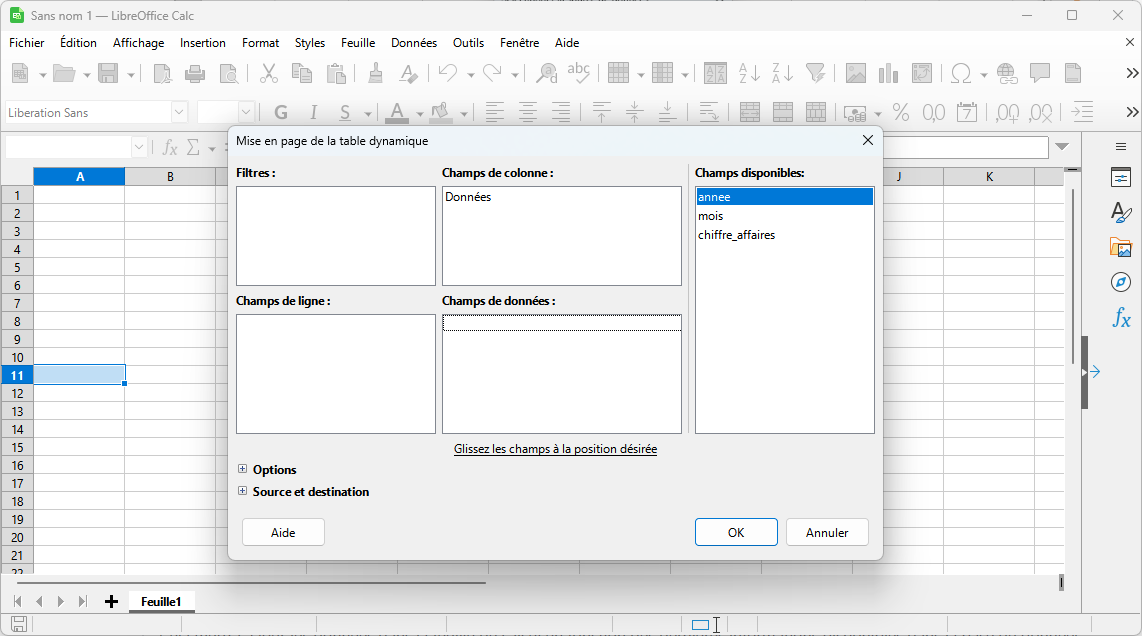Select the mois field in available fields

[711, 216]
